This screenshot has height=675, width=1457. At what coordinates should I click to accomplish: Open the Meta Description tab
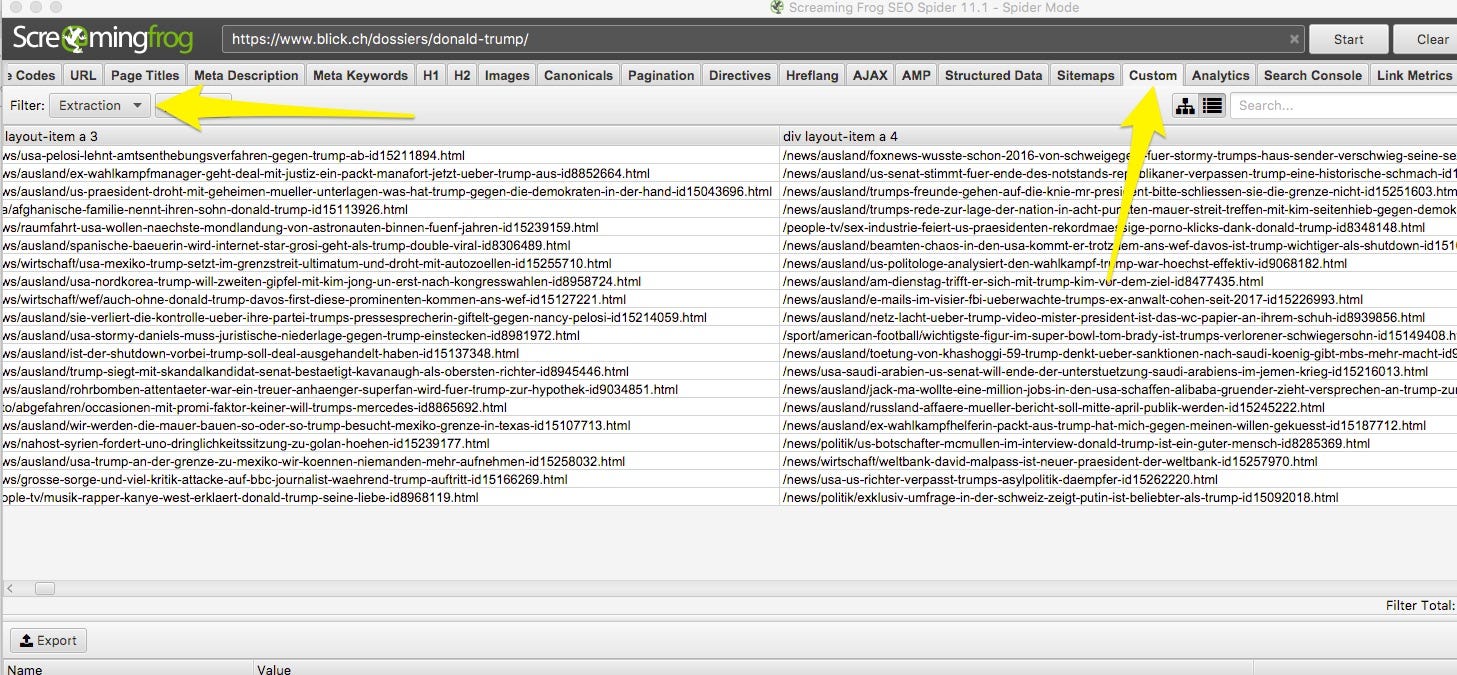point(246,75)
